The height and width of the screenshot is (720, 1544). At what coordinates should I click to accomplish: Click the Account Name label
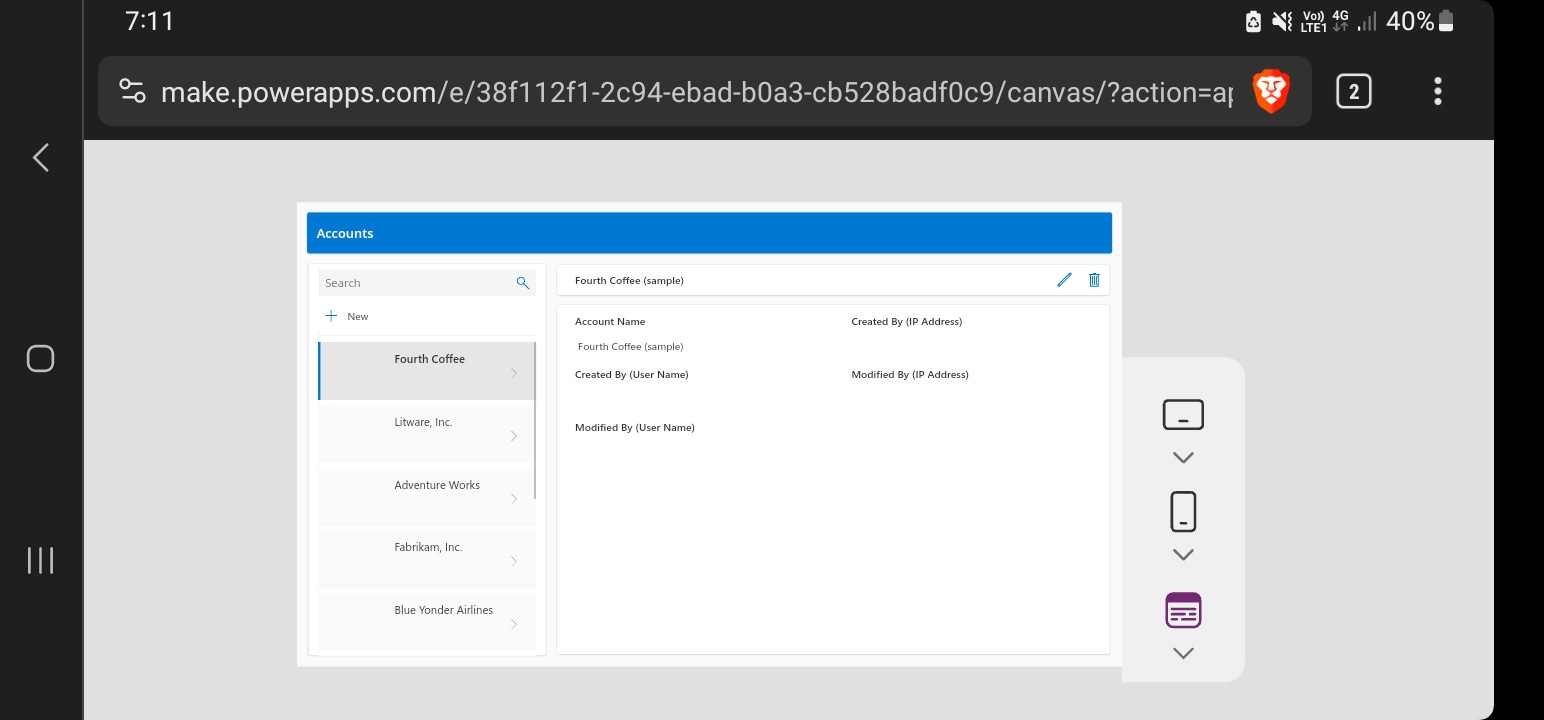(x=610, y=321)
